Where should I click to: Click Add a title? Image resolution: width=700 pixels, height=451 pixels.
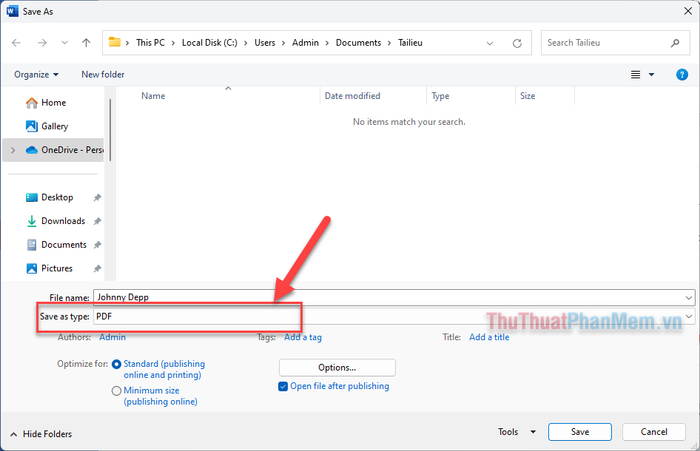tap(489, 337)
